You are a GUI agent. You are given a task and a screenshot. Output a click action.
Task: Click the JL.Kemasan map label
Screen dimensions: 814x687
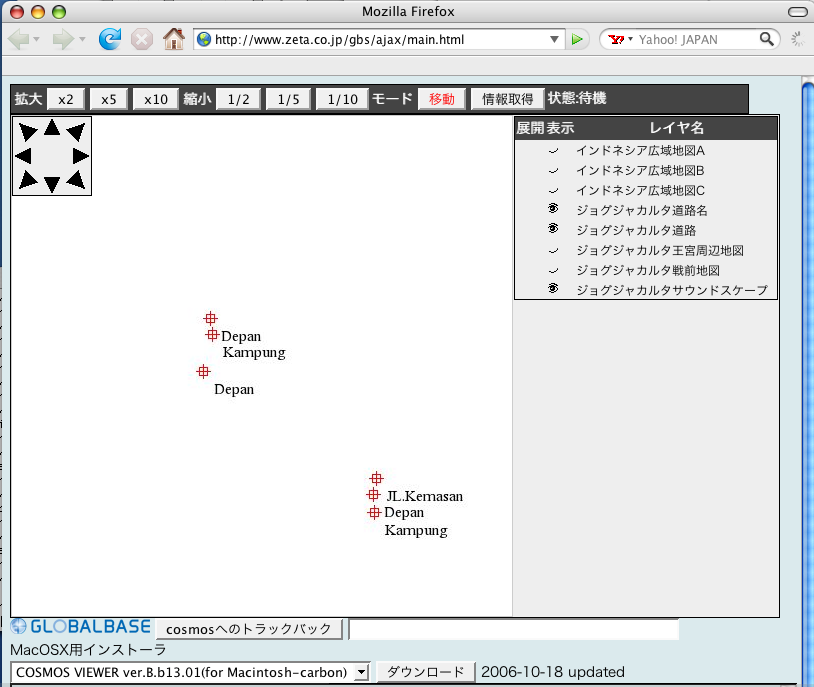[x=425, y=496]
